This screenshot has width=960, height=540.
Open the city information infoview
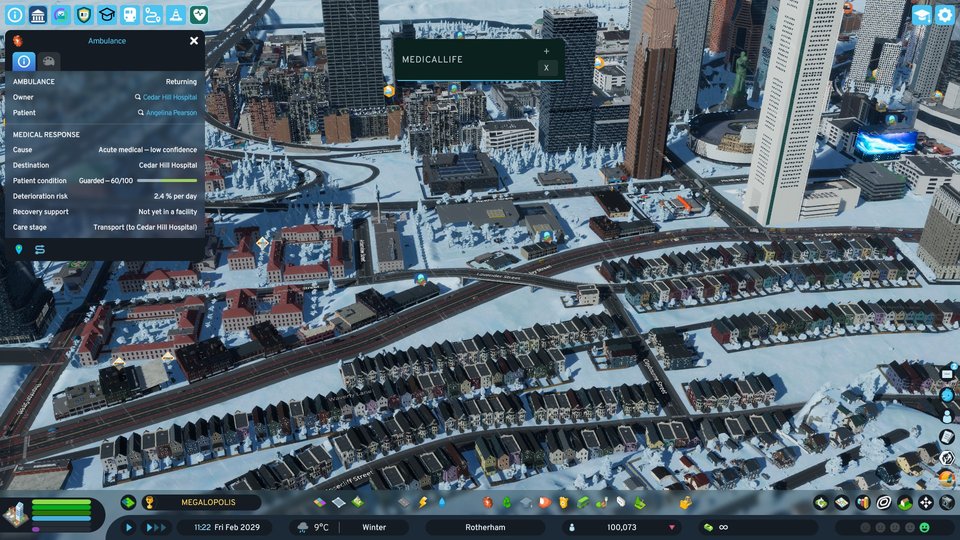(15, 14)
